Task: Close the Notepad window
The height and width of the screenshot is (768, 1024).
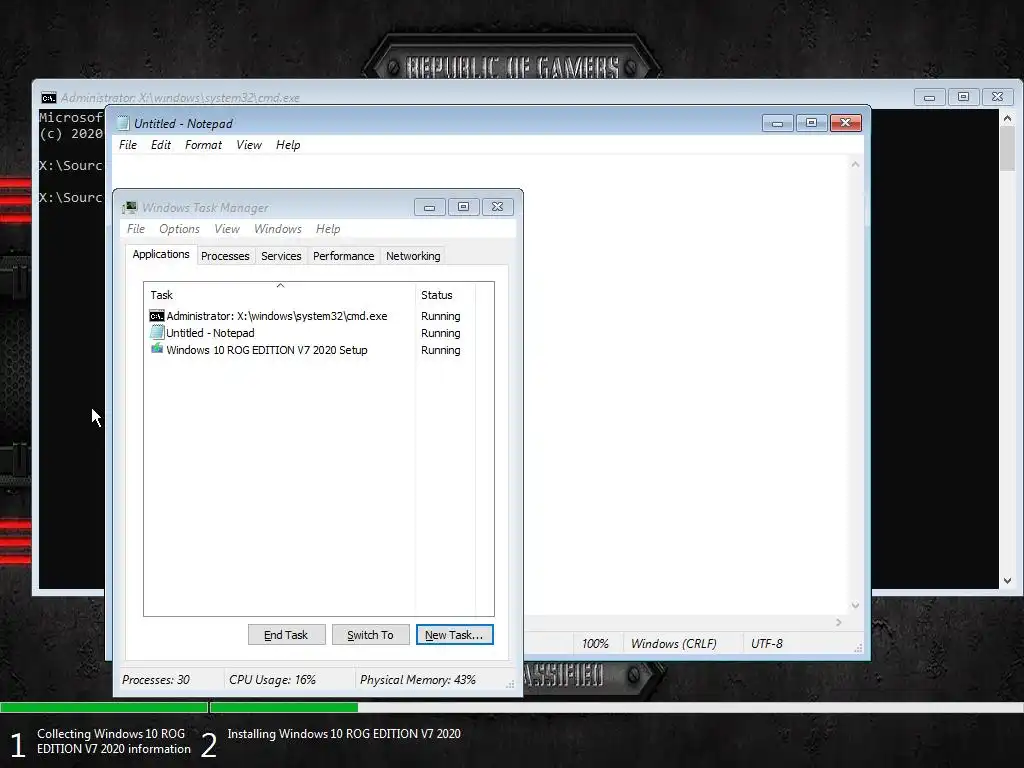Action: [x=846, y=123]
